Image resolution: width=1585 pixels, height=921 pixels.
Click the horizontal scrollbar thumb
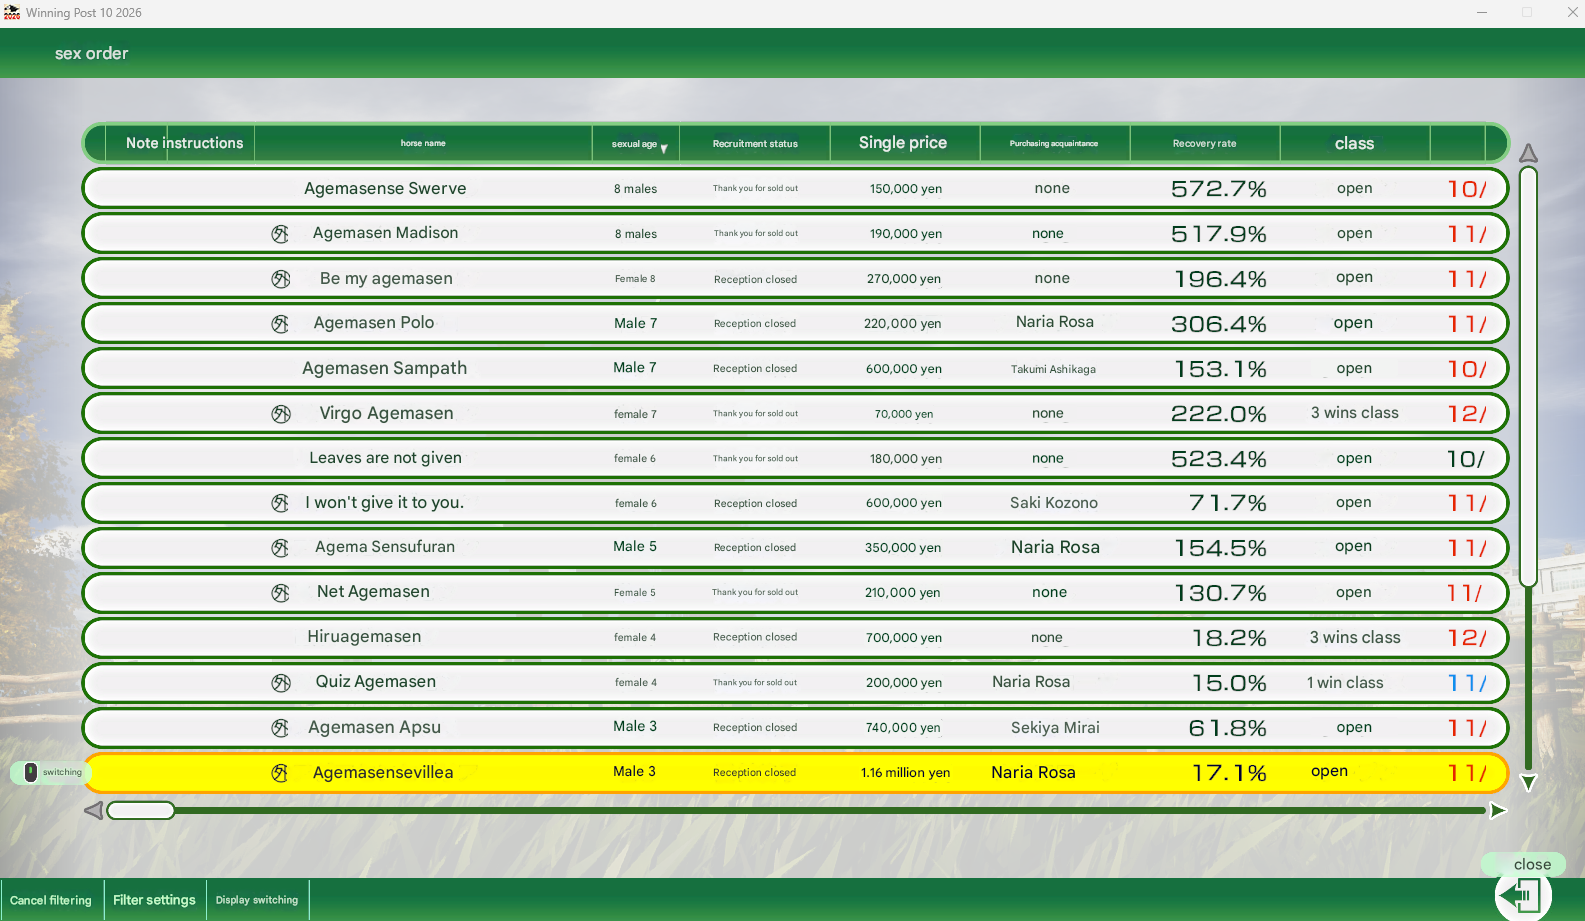click(x=141, y=810)
